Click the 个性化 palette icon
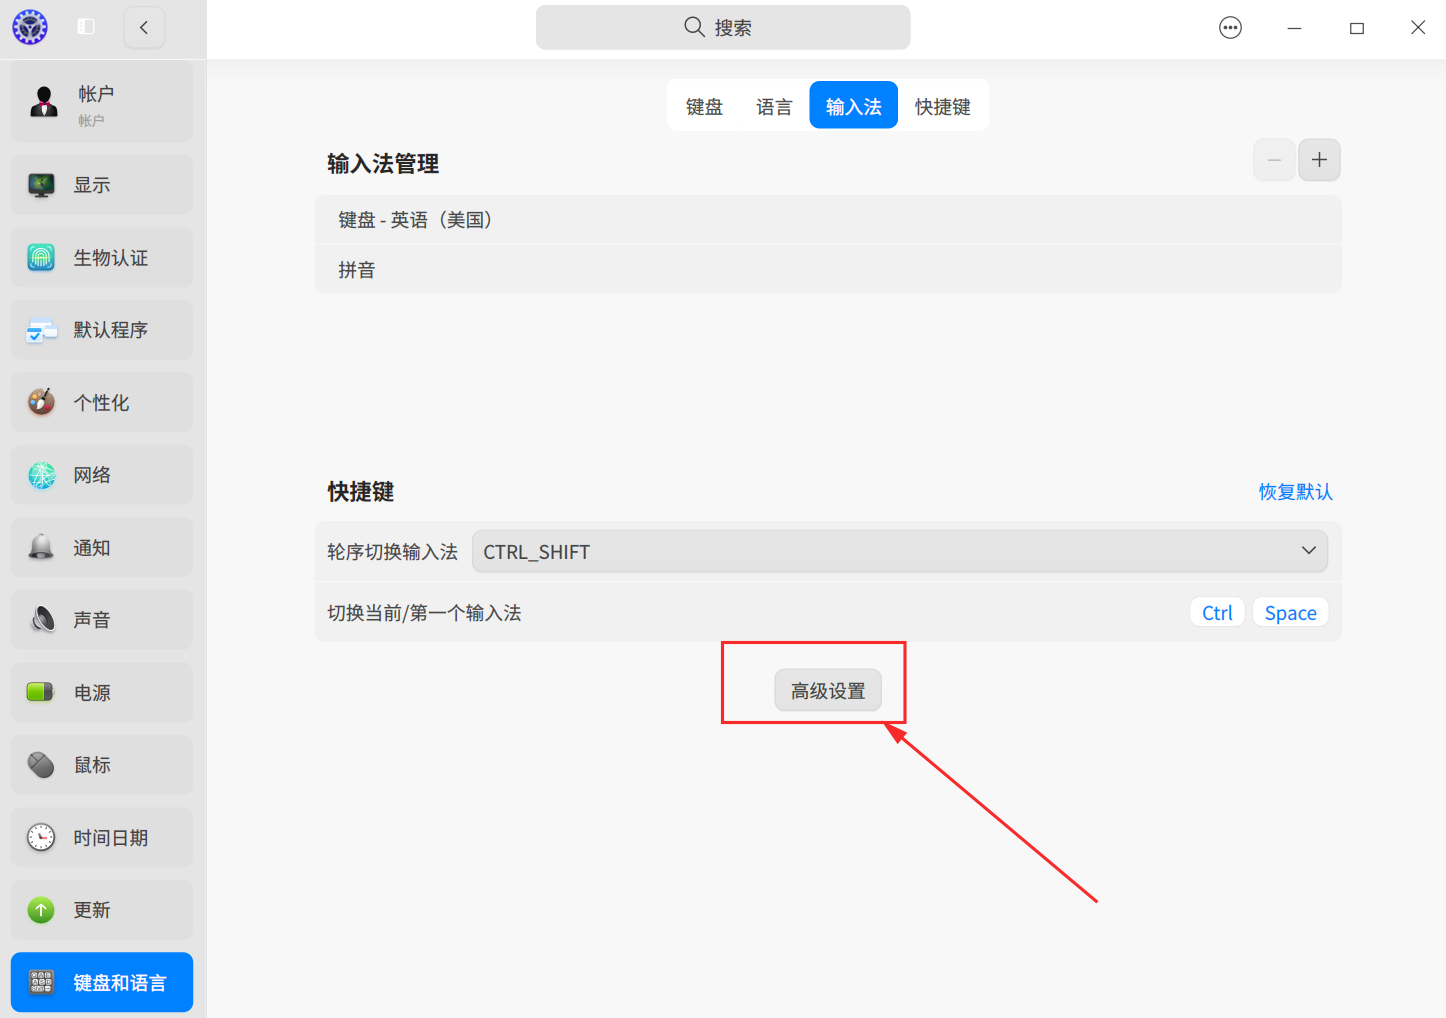1446x1018 pixels. coord(41,402)
